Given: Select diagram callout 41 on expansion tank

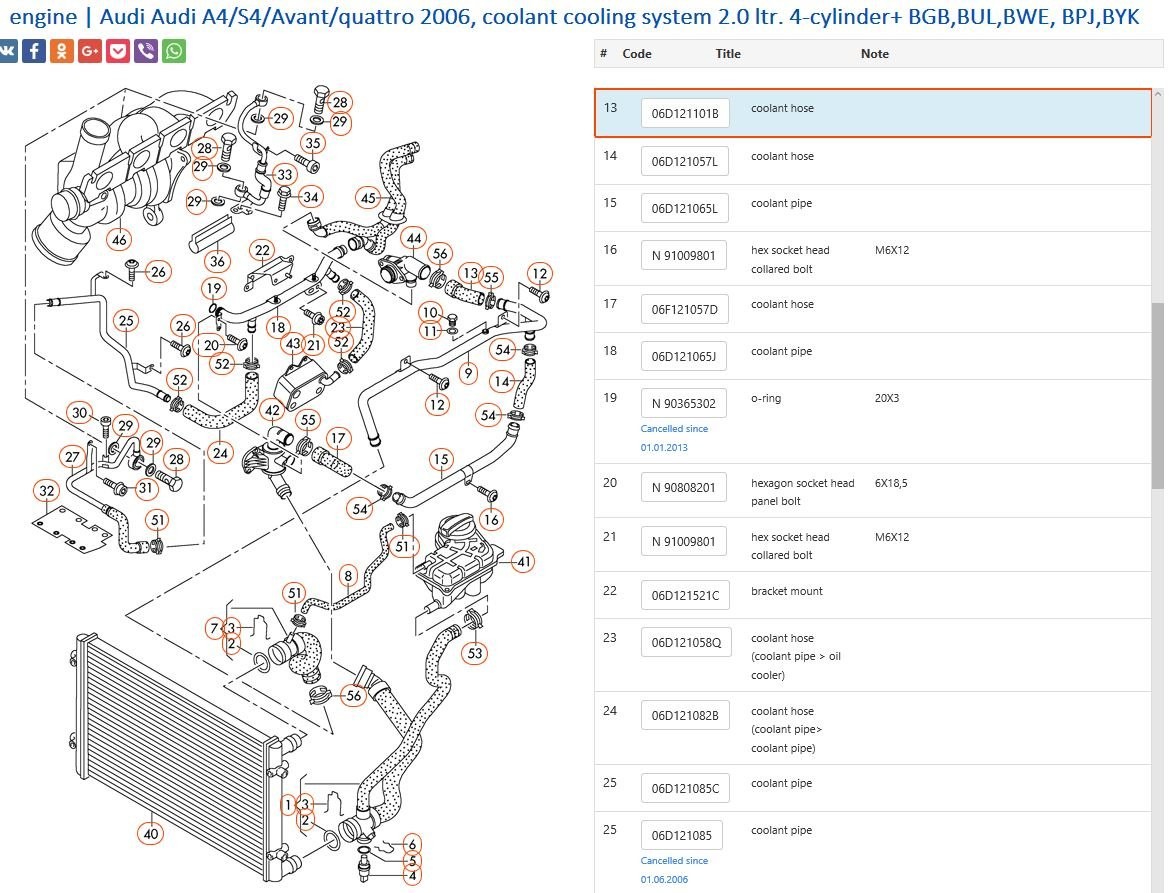Looking at the screenshot, I should 523,561.
